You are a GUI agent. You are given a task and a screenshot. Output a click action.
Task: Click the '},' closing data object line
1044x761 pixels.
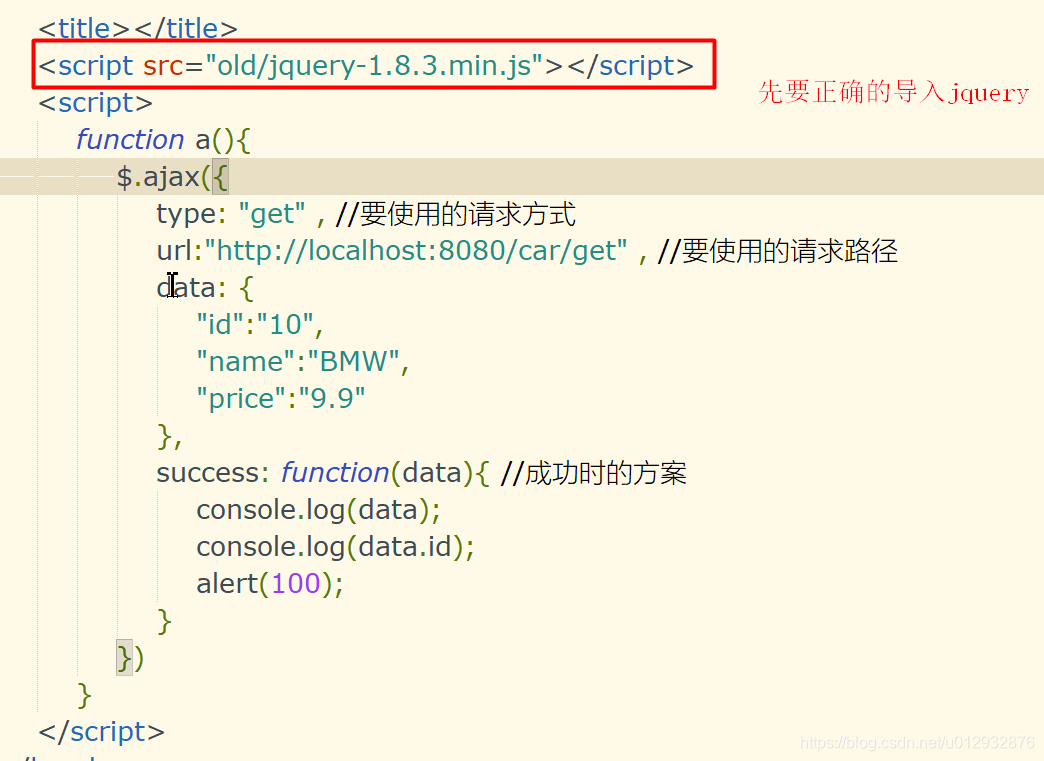[x=169, y=437]
